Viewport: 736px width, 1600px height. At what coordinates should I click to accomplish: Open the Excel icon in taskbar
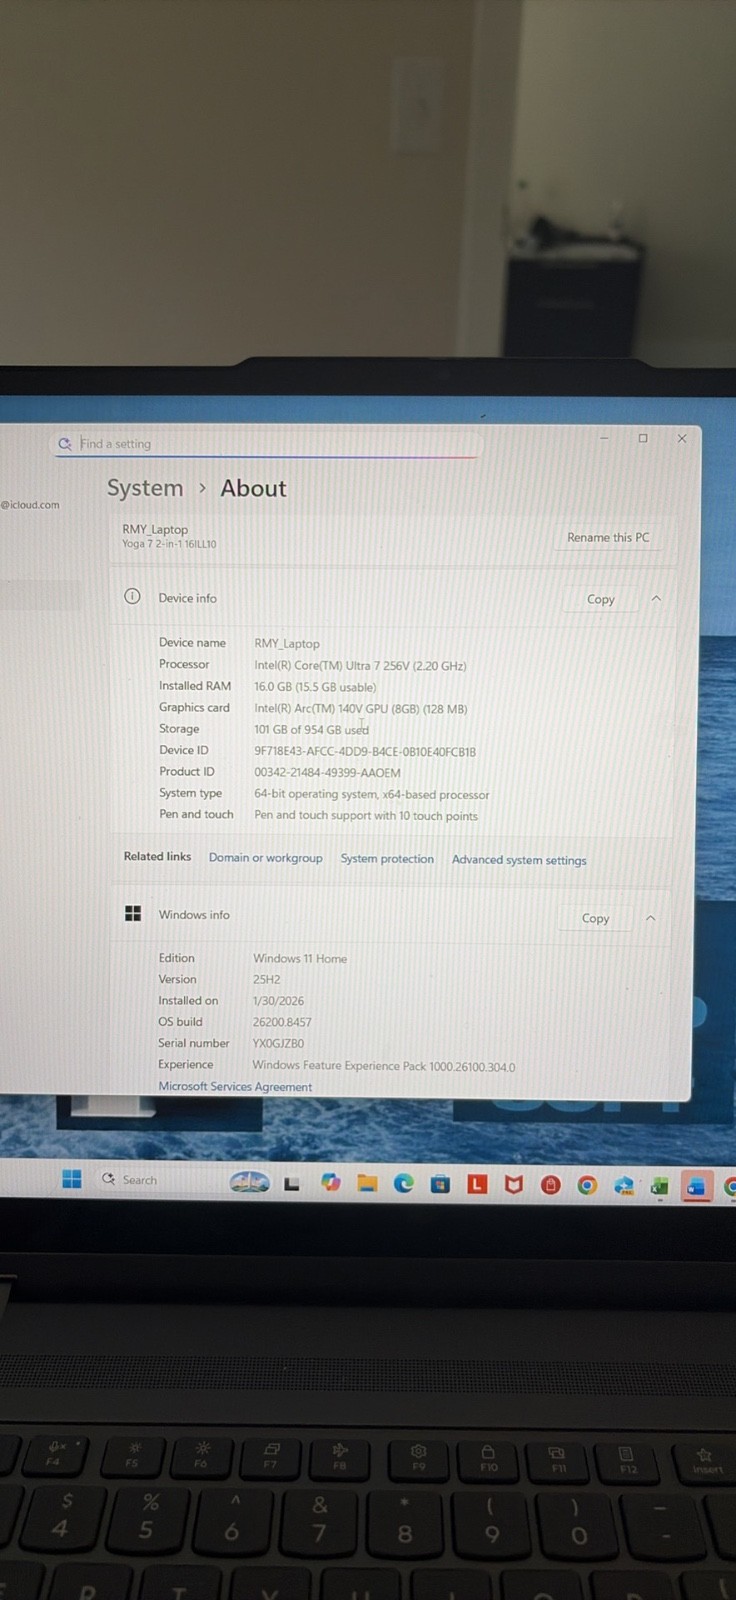point(660,1187)
